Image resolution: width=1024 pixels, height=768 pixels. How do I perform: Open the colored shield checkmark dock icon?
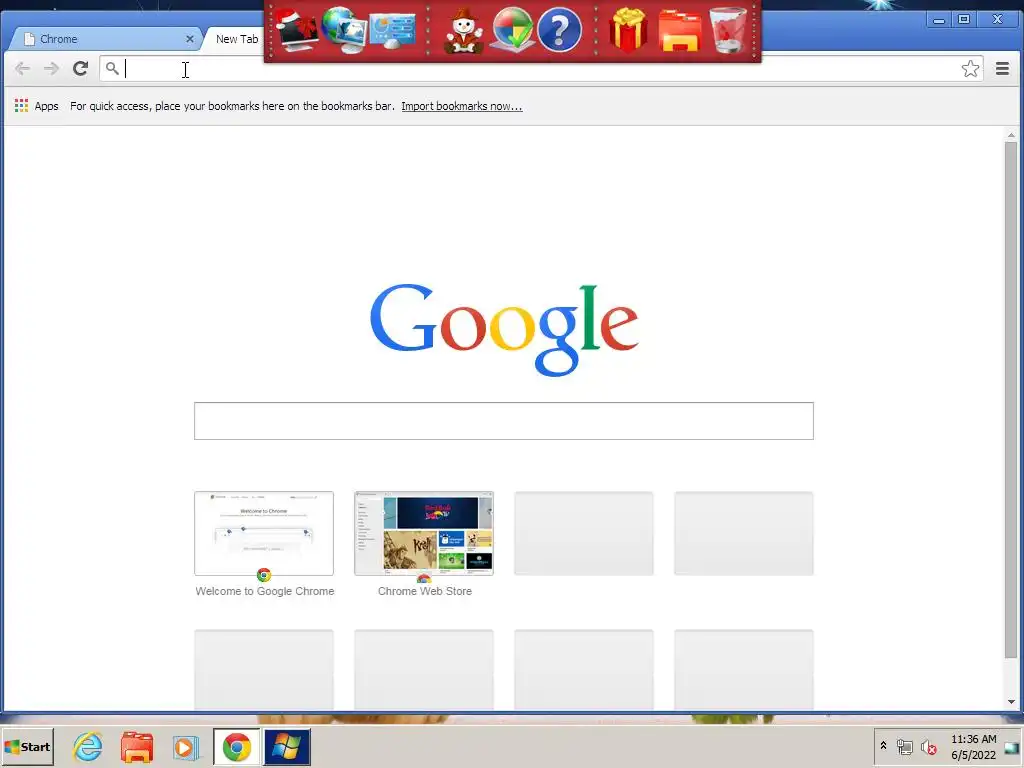click(x=511, y=29)
